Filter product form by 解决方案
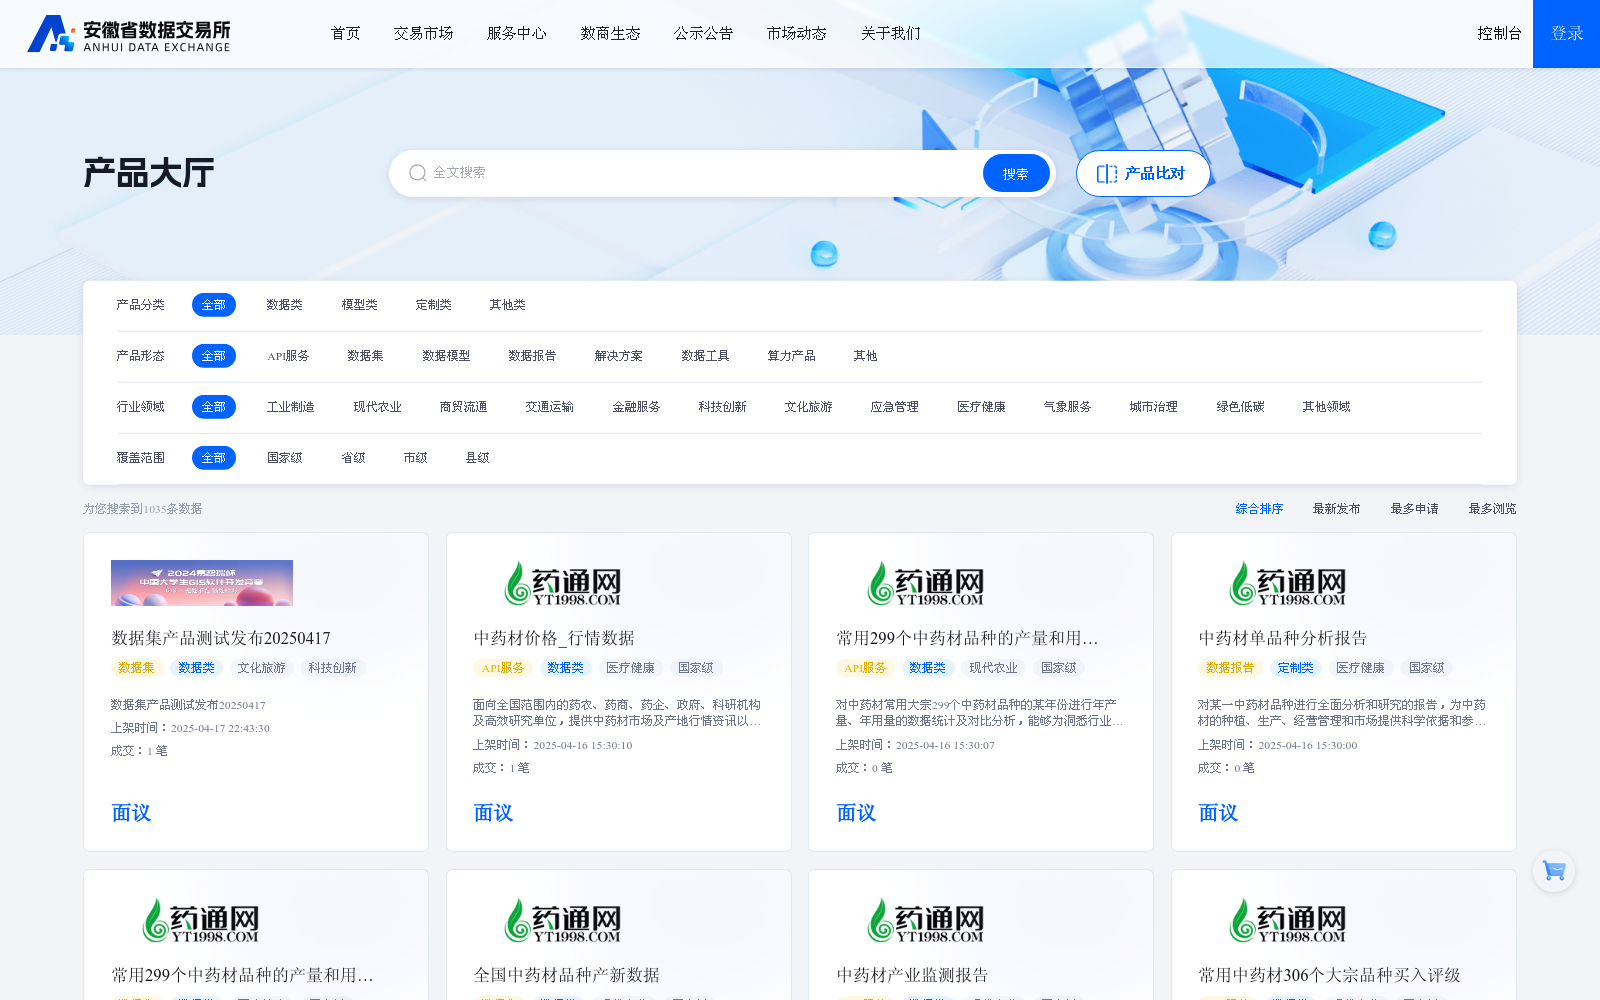The image size is (1600, 1000). [x=619, y=356]
